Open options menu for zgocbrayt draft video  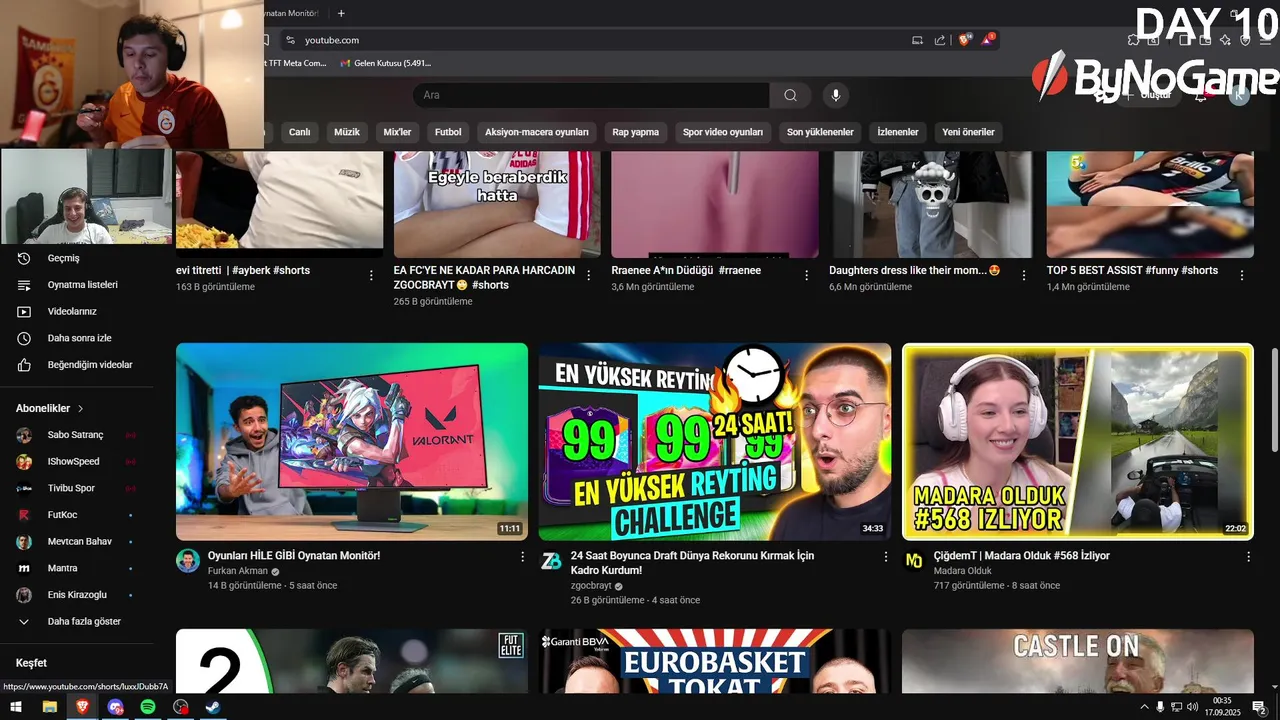tap(885, 557)
